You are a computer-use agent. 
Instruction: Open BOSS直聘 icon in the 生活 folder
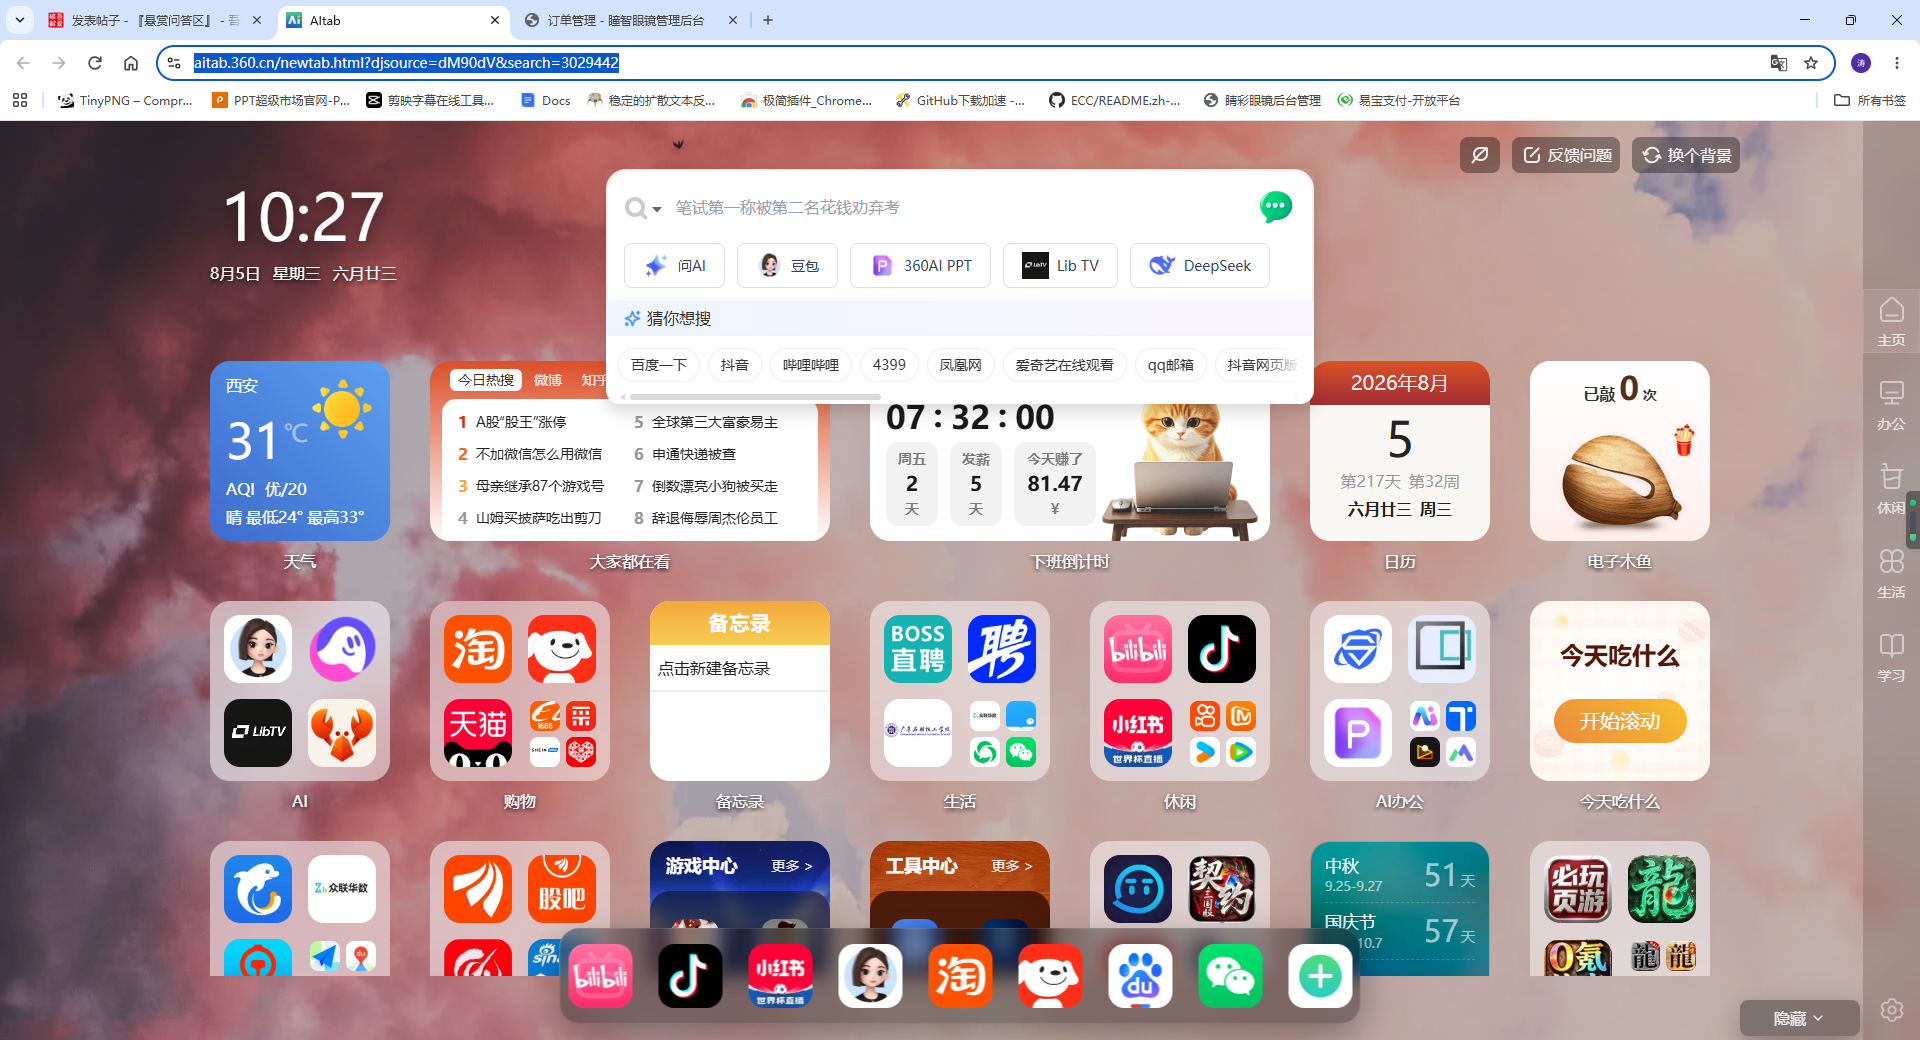click(918, 648)
